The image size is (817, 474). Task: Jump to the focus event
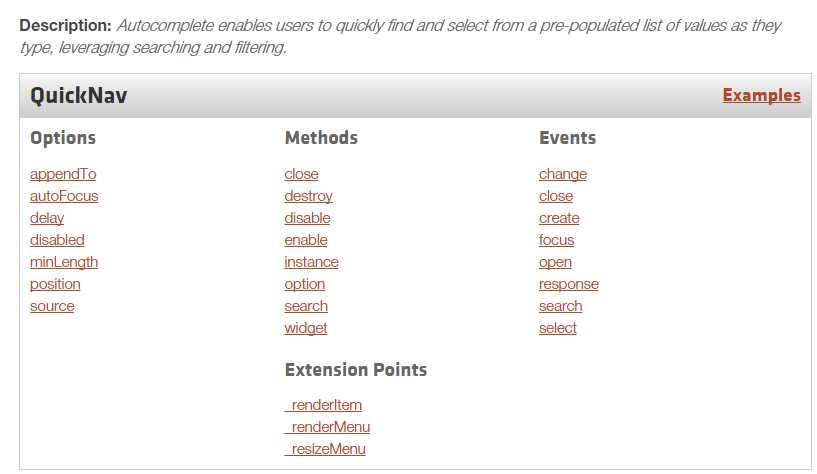click(556, 240)
